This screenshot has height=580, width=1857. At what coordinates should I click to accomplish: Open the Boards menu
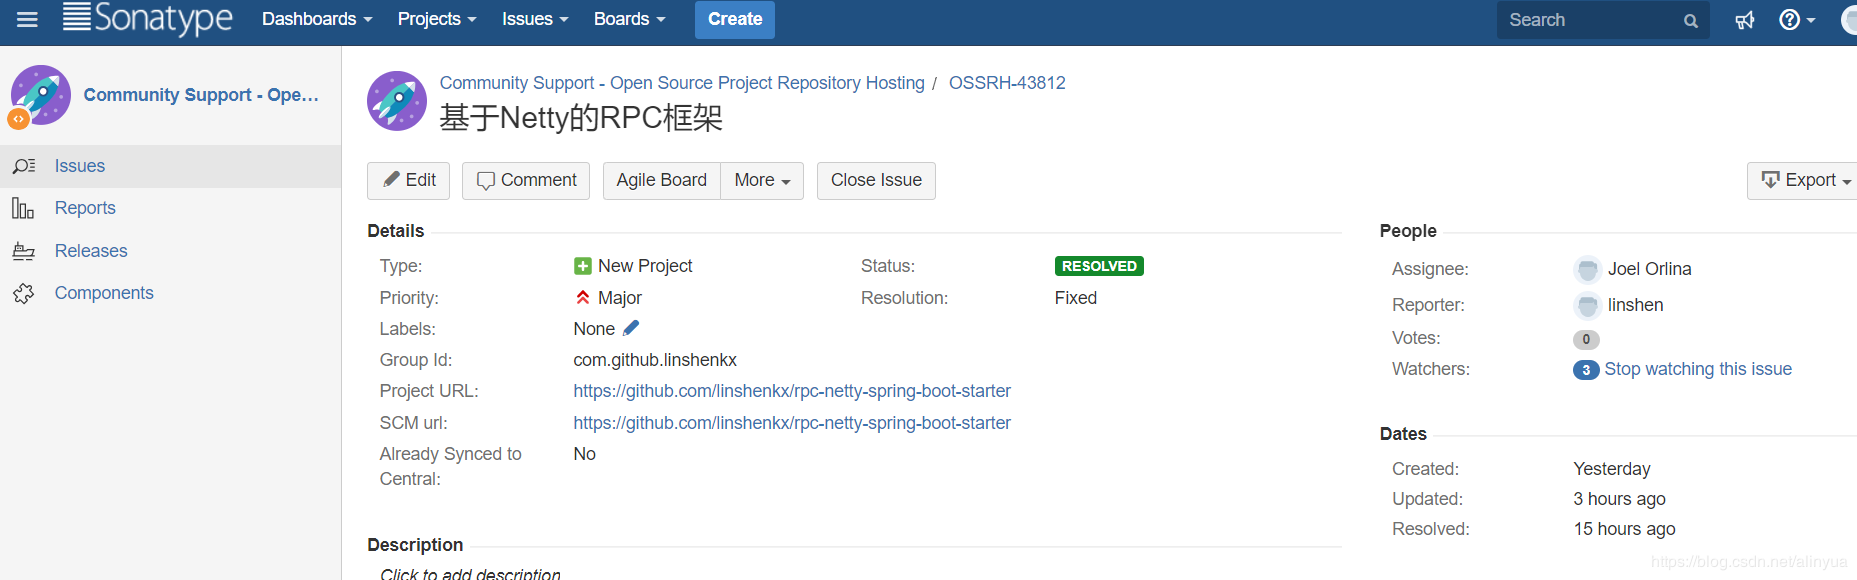pyautogui.click(x=629, y=19)
